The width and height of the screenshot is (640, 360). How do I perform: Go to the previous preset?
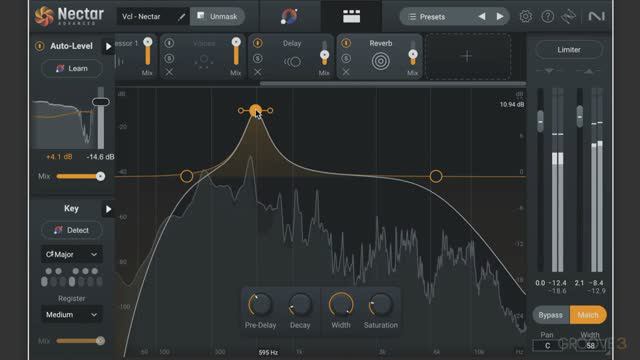click(482, 16)
